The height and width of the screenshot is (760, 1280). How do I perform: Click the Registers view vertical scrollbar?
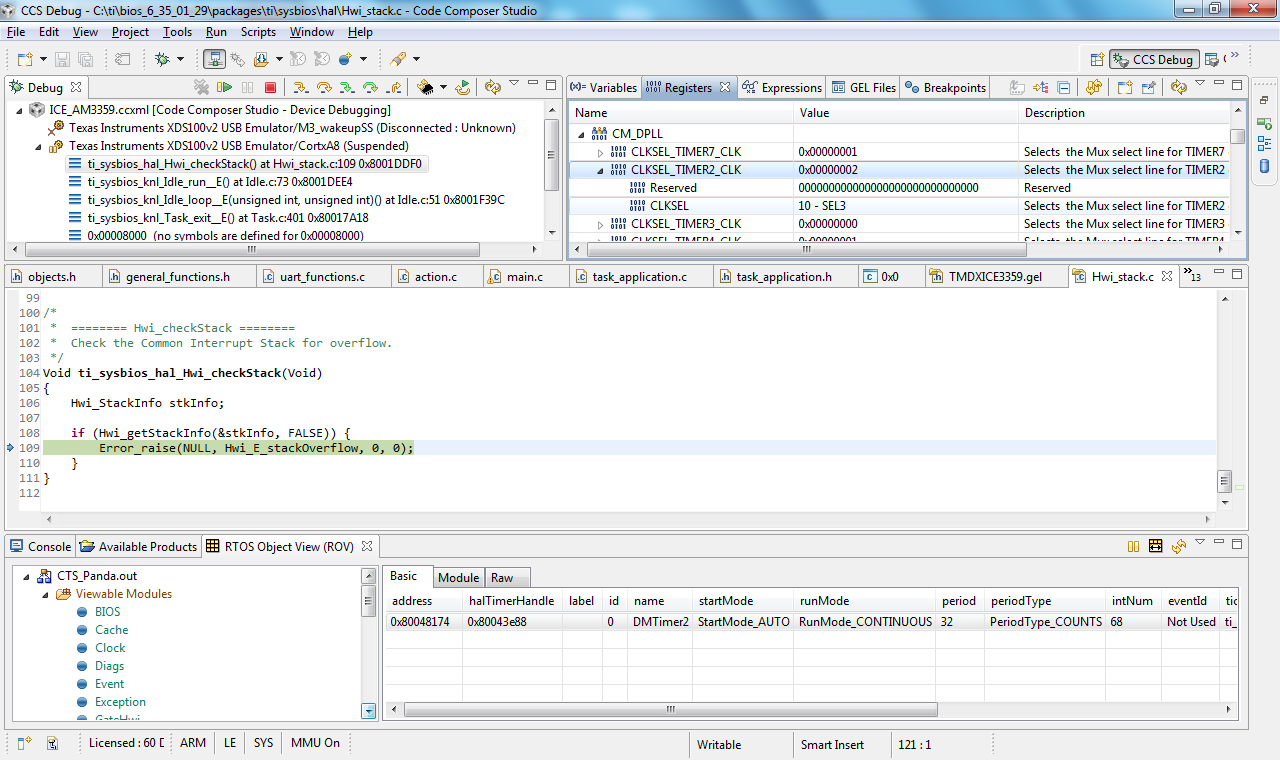tap(1238, 136)
